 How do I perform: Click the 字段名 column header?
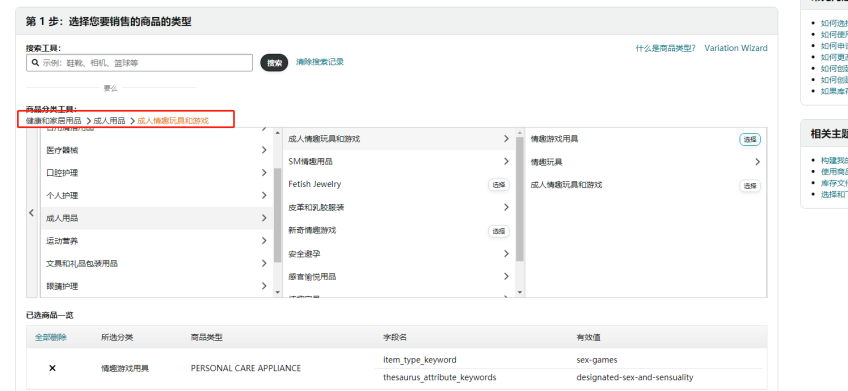pyautogui.click(x=395, y=337)
